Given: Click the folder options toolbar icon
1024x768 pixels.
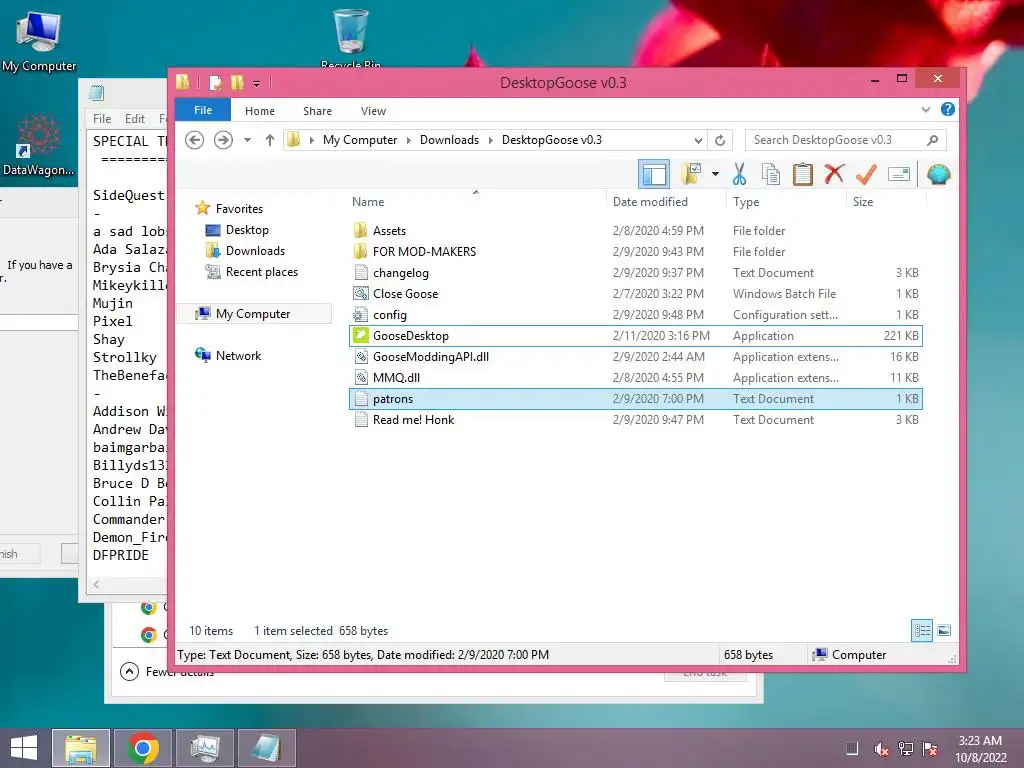Looking at the screenshot, I should coord(692,174).
